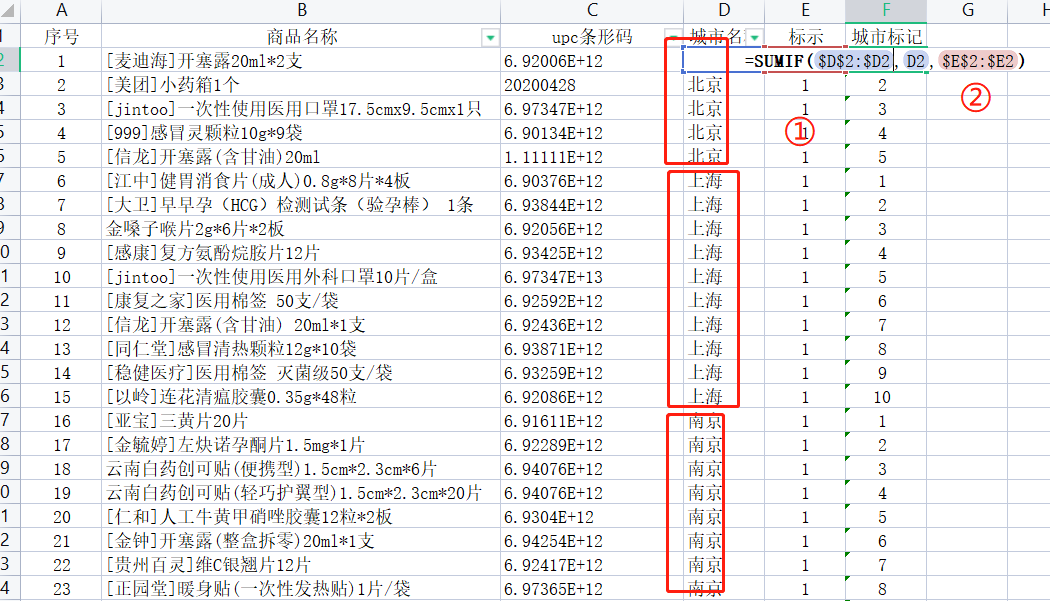Select cell [亚宝]三黄片20片
The width and height of the screenshot is (1050, 601).
pyautogui.click(x=301, y=421)
